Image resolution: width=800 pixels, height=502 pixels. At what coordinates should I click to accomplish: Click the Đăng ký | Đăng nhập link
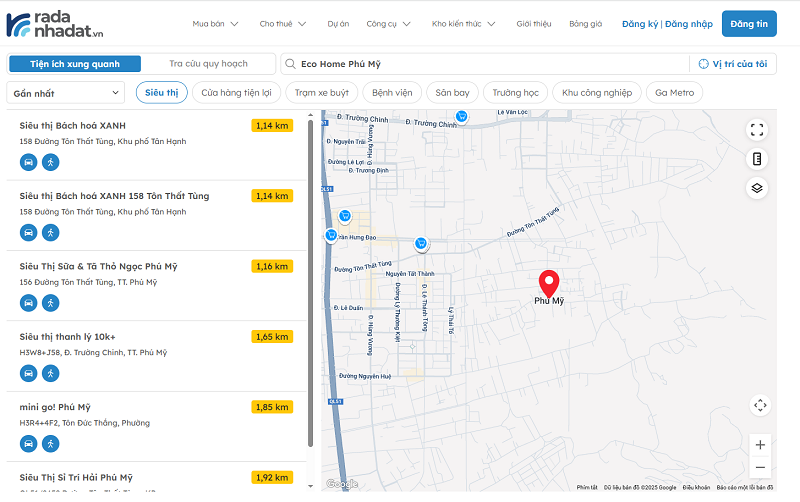tap(667, 24)
